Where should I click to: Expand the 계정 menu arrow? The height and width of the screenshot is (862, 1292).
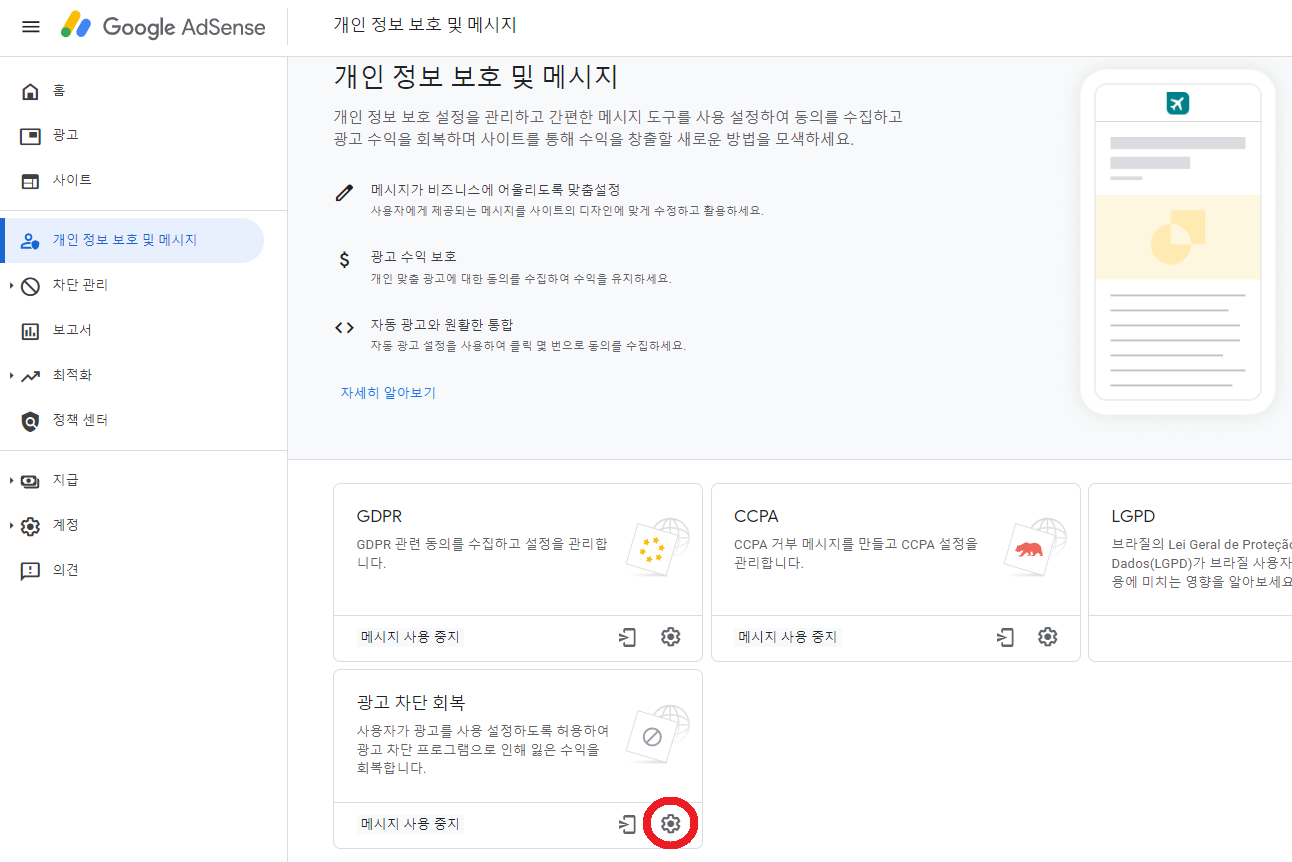[x=12, y=526]
